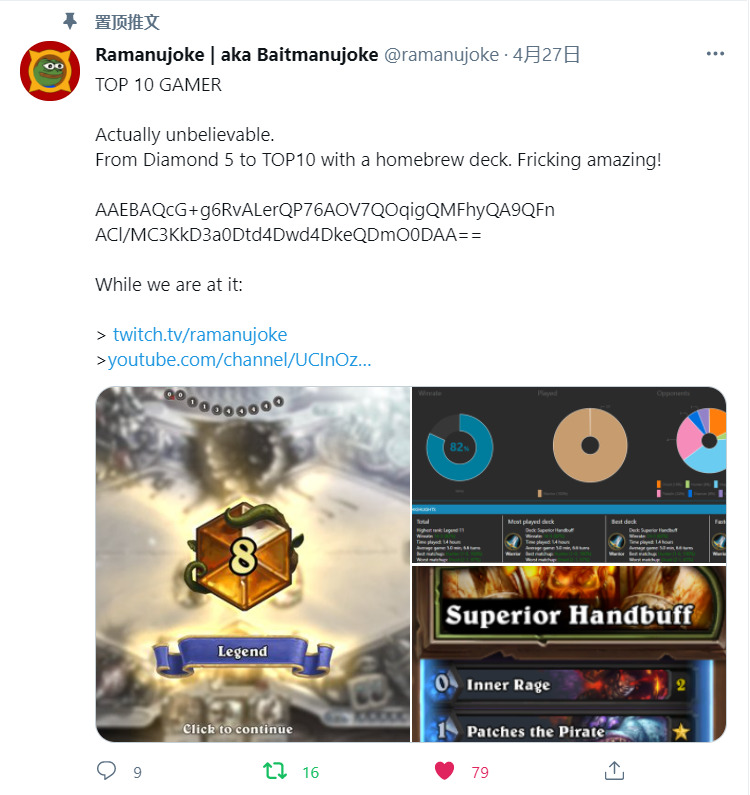Click the deck code text starting AAEBAQcG
The width and height of the screenshot is (750, 795).
[x=325, y=222]
